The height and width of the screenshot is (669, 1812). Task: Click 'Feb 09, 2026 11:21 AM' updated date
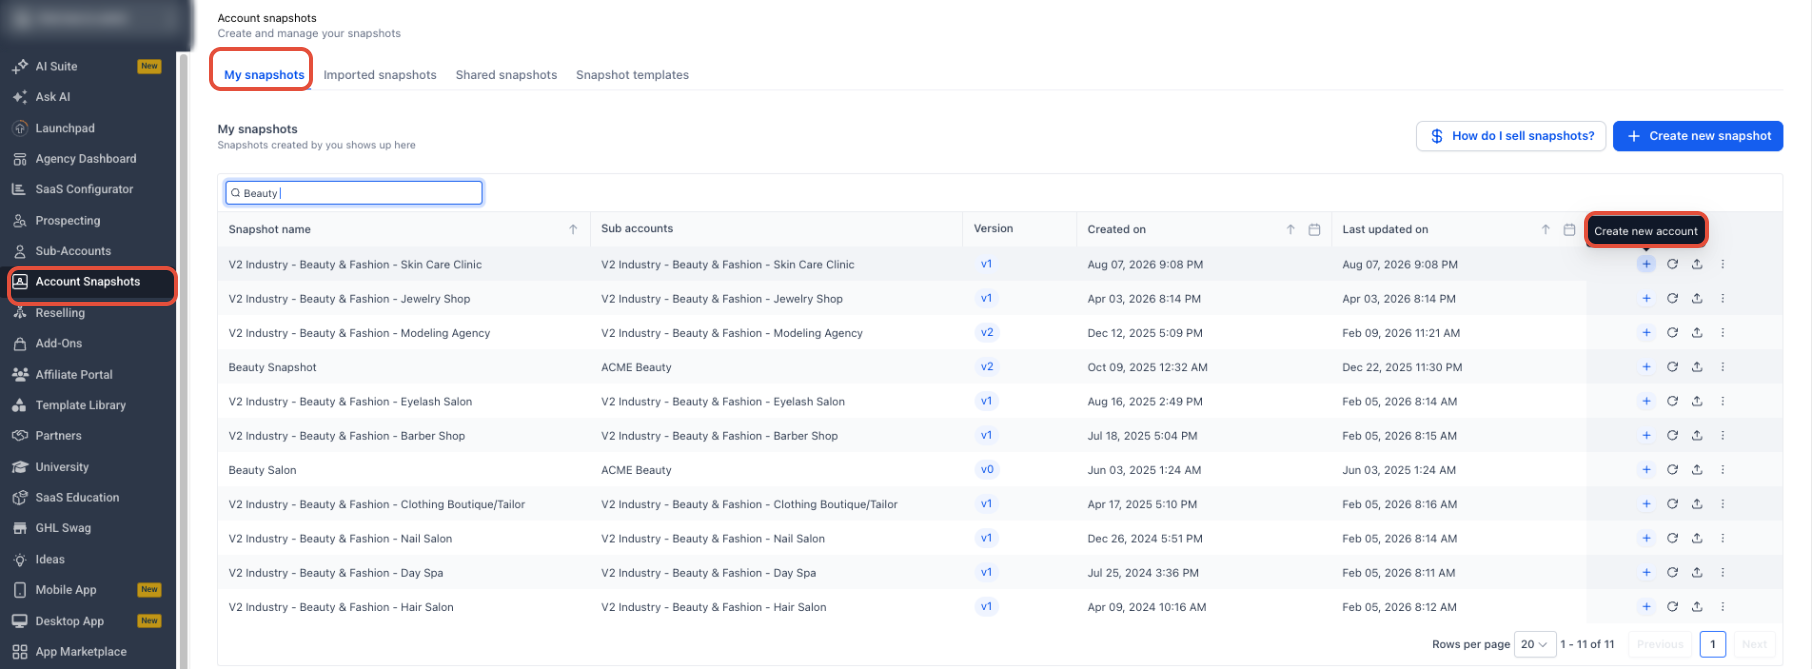[1401, 333]
